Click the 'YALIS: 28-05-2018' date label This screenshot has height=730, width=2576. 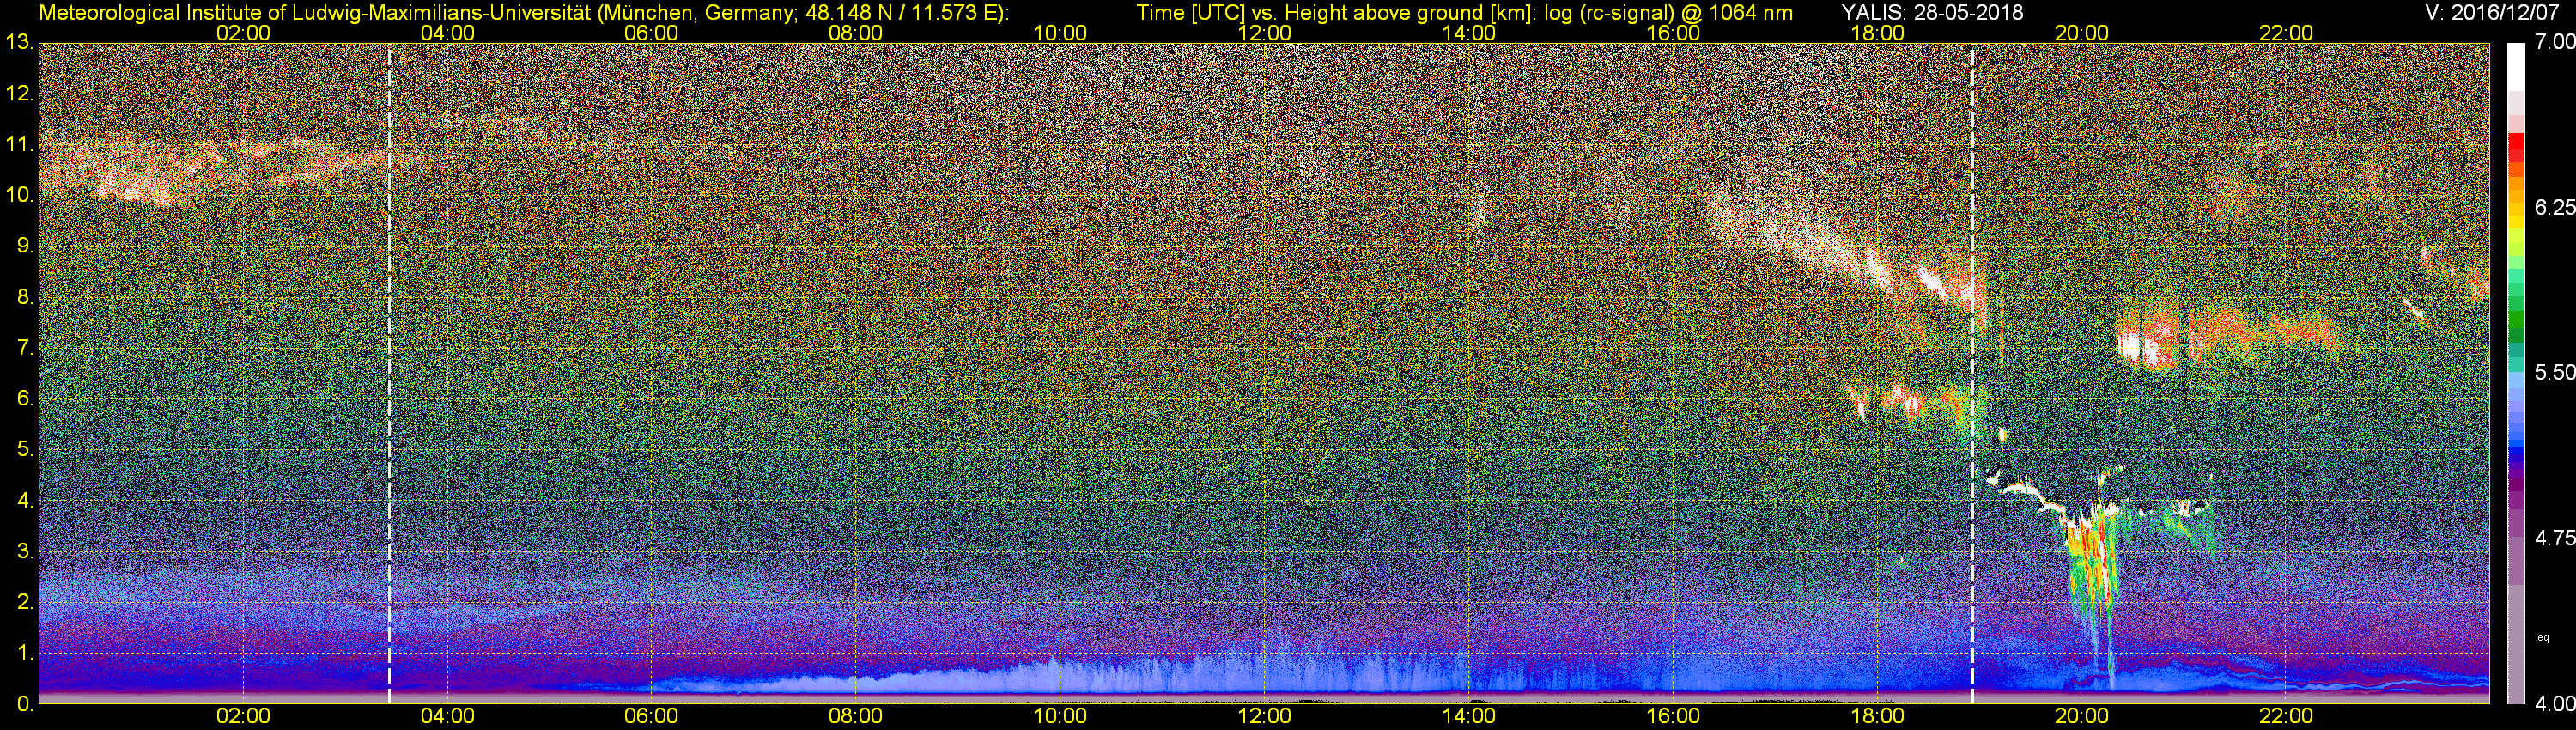pyautogui.click(x=1932, y=12)
